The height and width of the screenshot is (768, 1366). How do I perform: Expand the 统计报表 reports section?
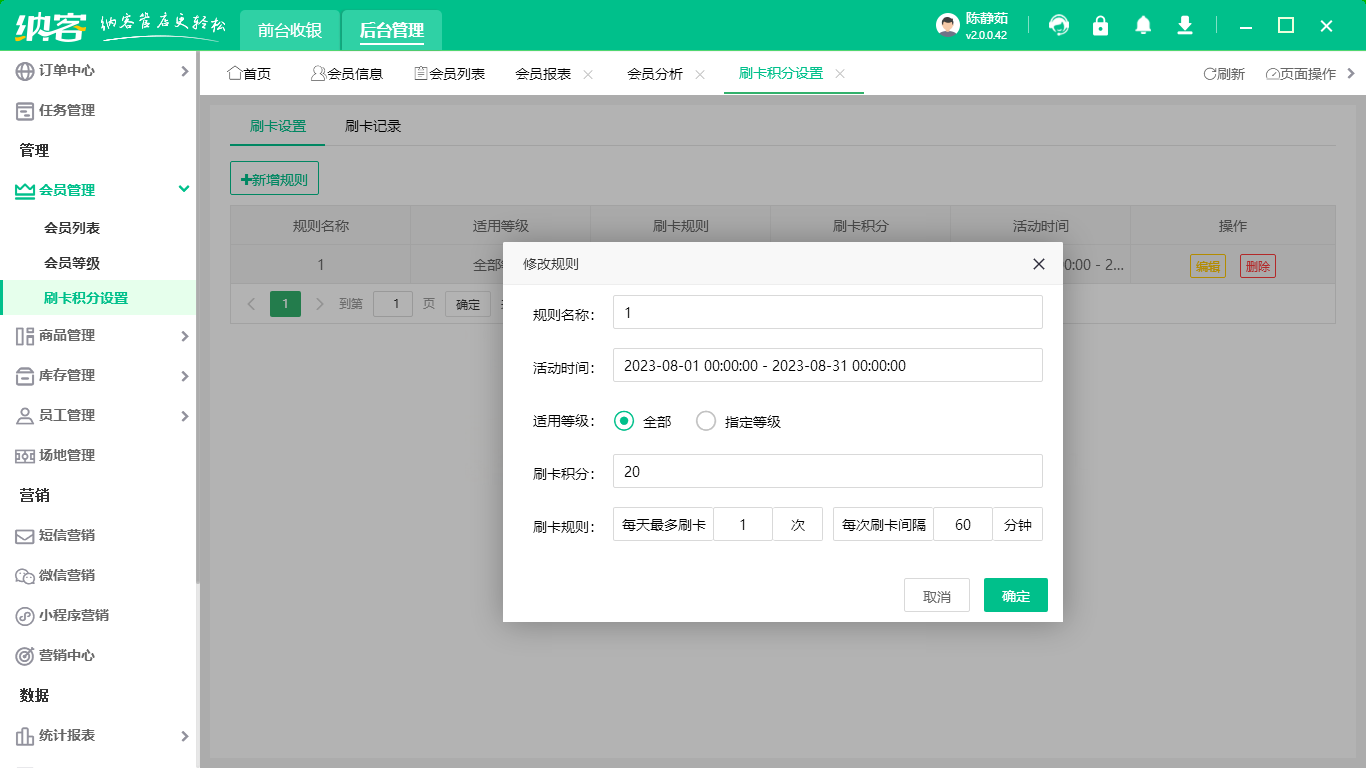click(183, 735)
